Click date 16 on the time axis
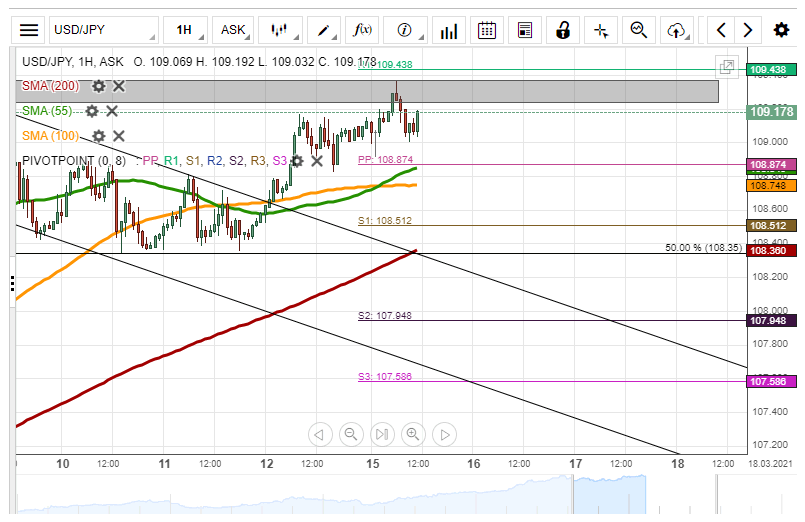This screenshot has height=522, width=805. 473,463
